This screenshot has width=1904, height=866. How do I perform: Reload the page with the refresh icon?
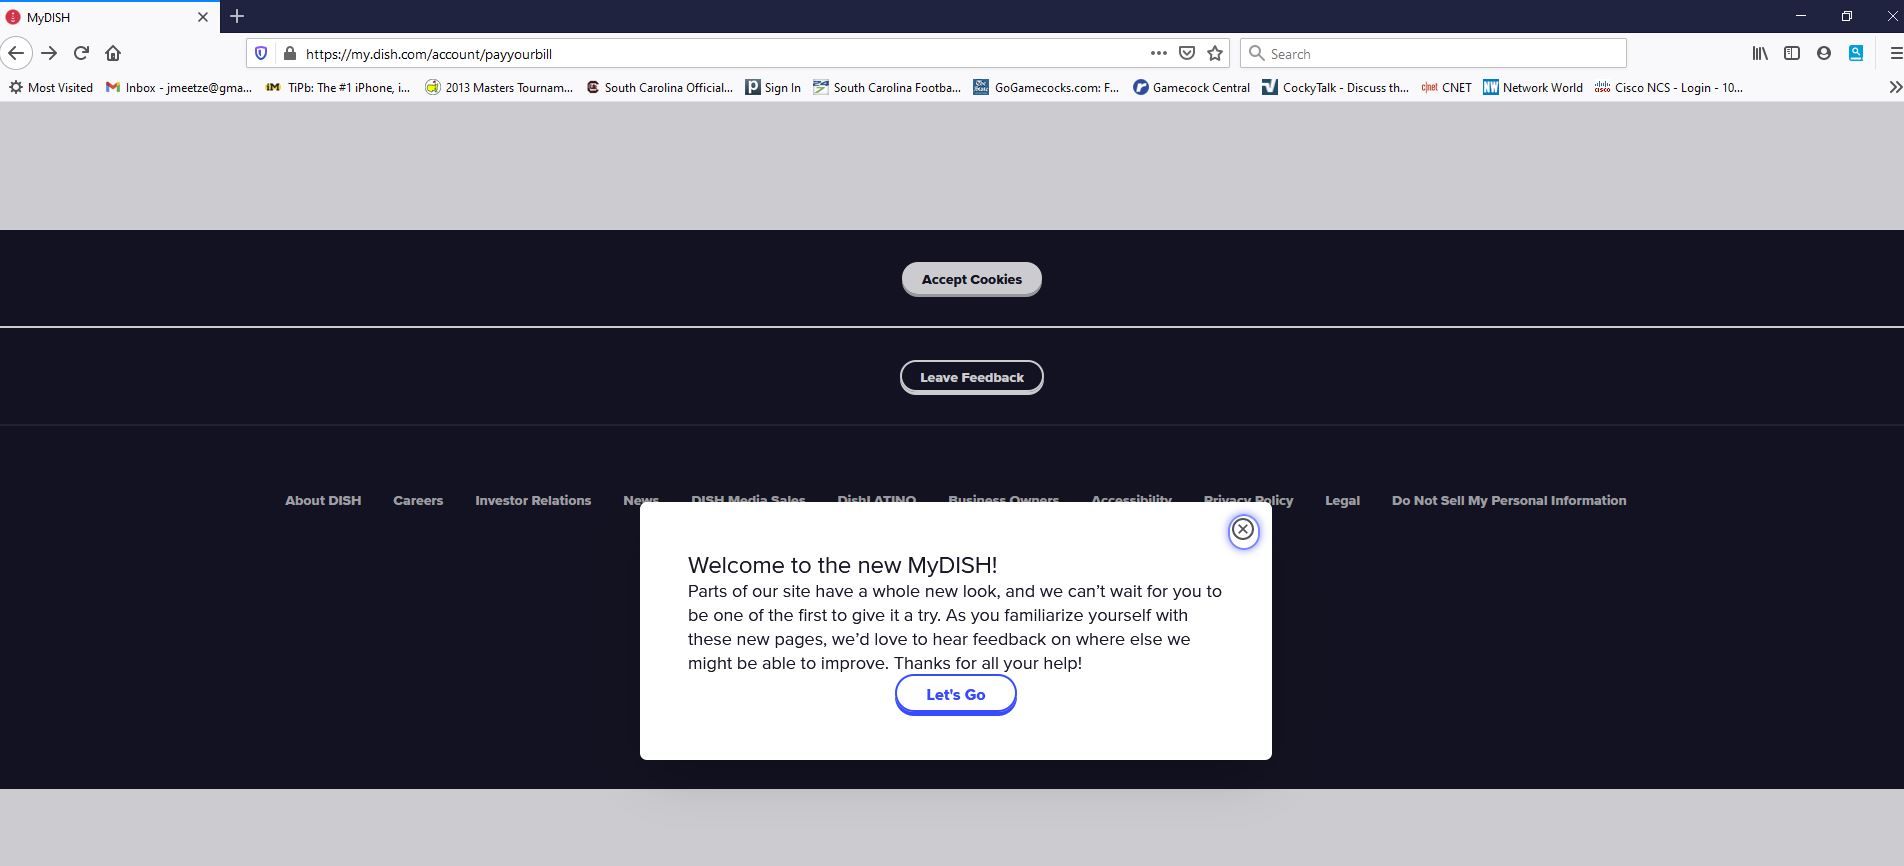pyautogui.click(x=82, y=53)
